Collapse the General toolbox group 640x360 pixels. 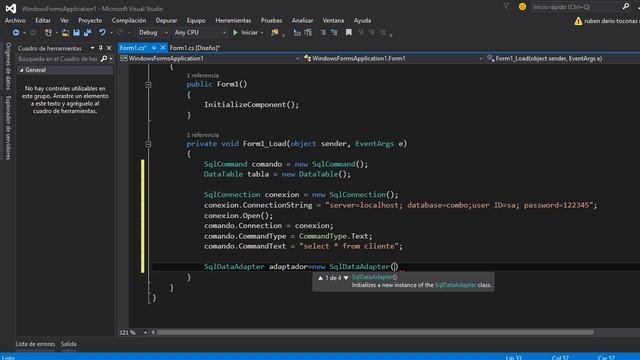coord(22,70)
